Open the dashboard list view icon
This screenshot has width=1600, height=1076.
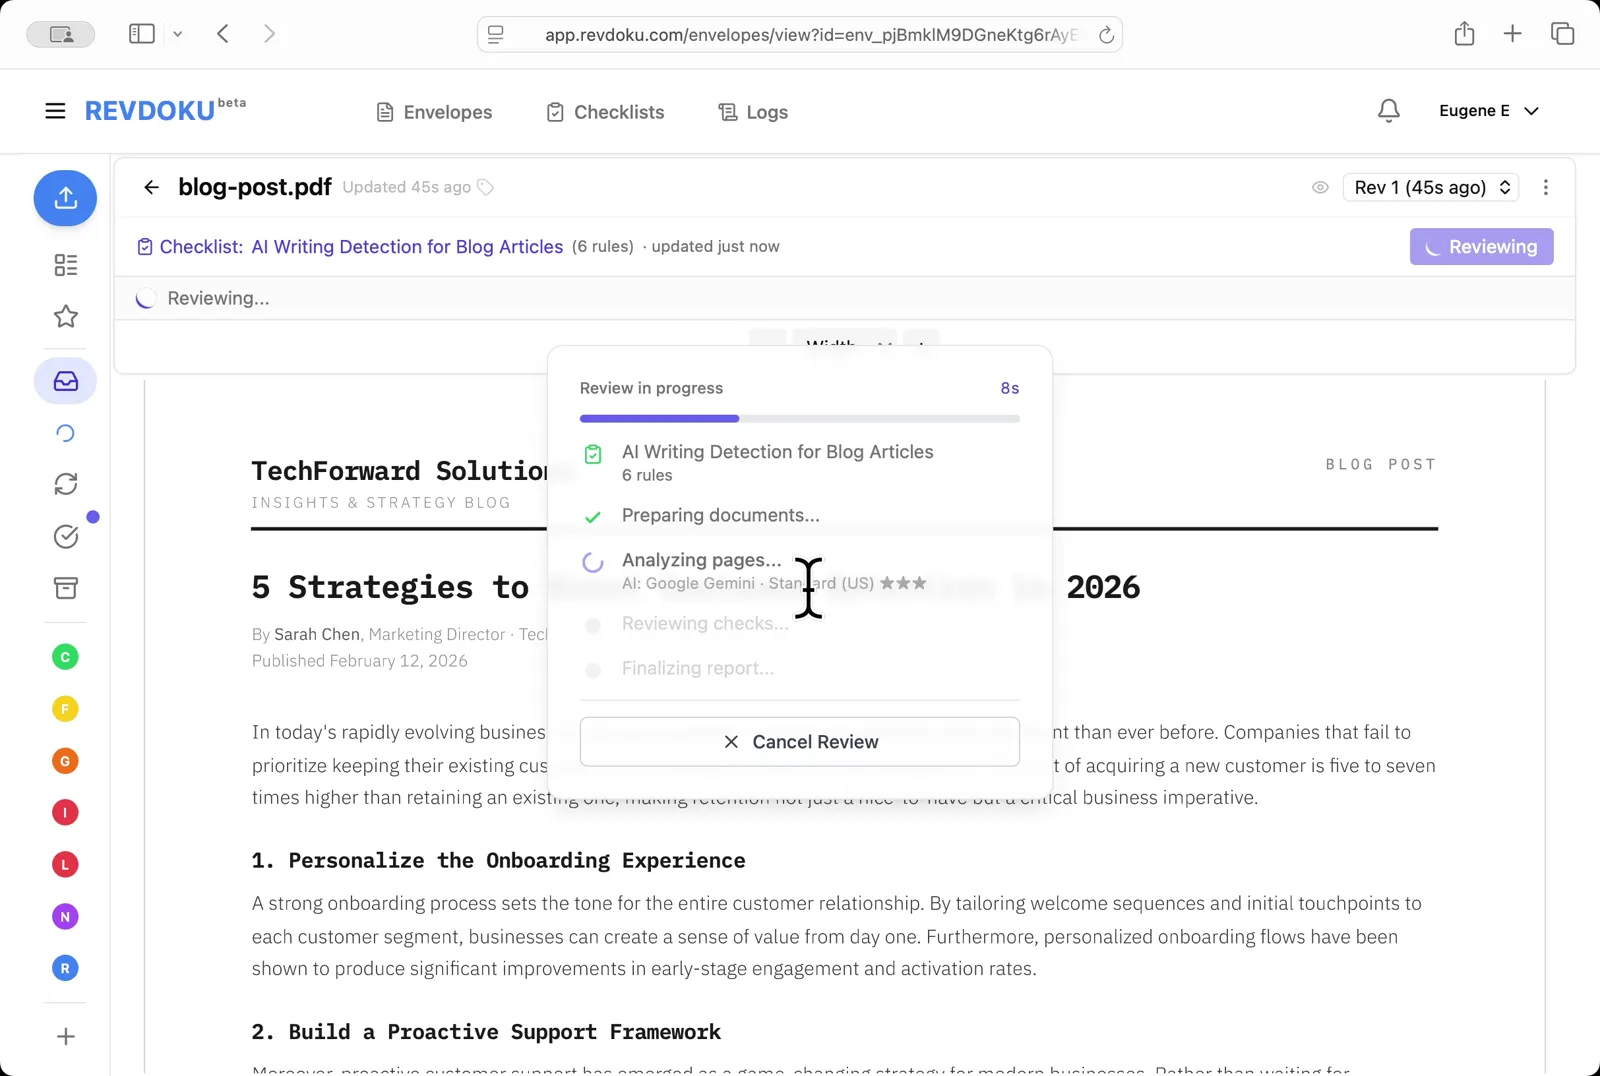tap(65, 265)
